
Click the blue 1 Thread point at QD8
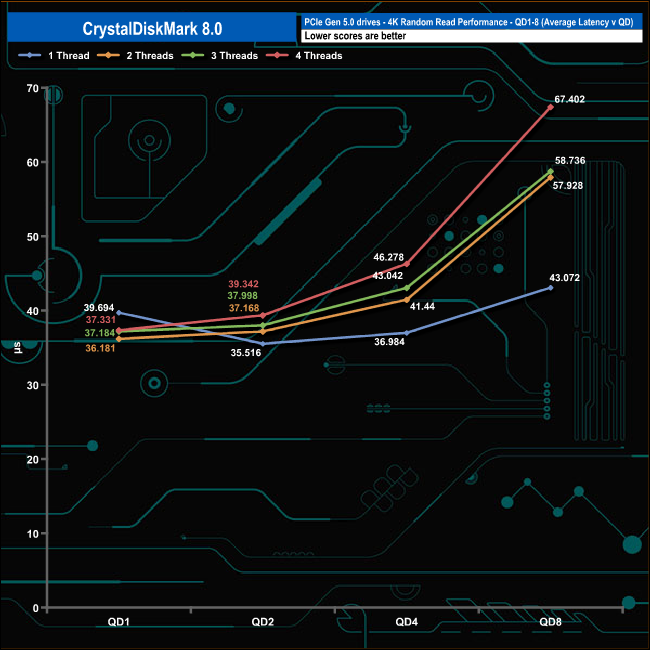pos(551,288)
